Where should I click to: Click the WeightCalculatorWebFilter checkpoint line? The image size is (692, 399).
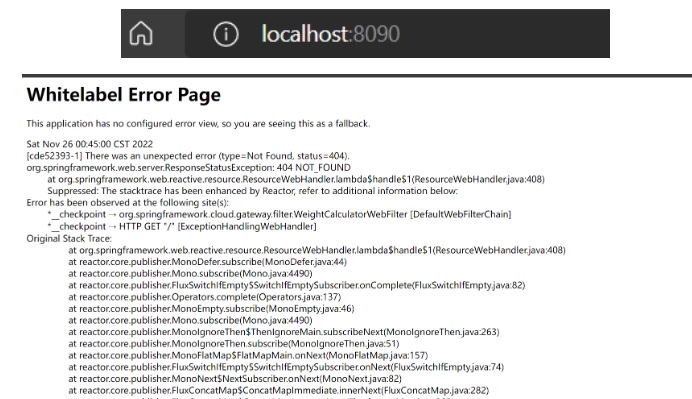coord(279,215)
